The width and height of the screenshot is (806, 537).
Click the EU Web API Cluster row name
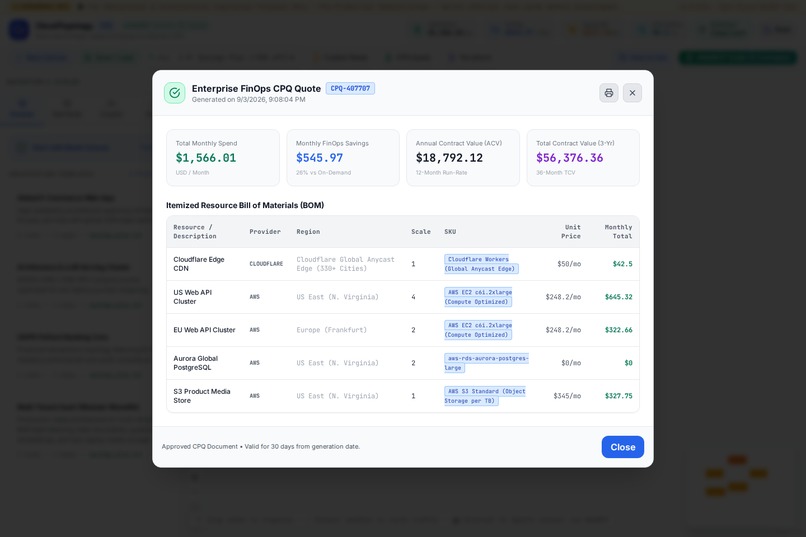click(204, 330)
